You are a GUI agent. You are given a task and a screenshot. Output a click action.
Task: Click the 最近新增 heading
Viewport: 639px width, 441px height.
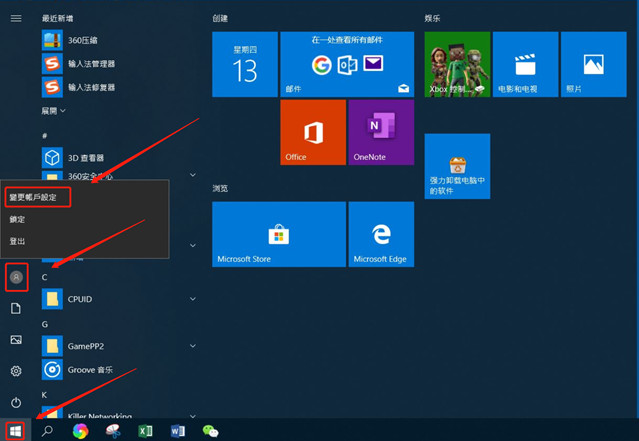point(57,18)
